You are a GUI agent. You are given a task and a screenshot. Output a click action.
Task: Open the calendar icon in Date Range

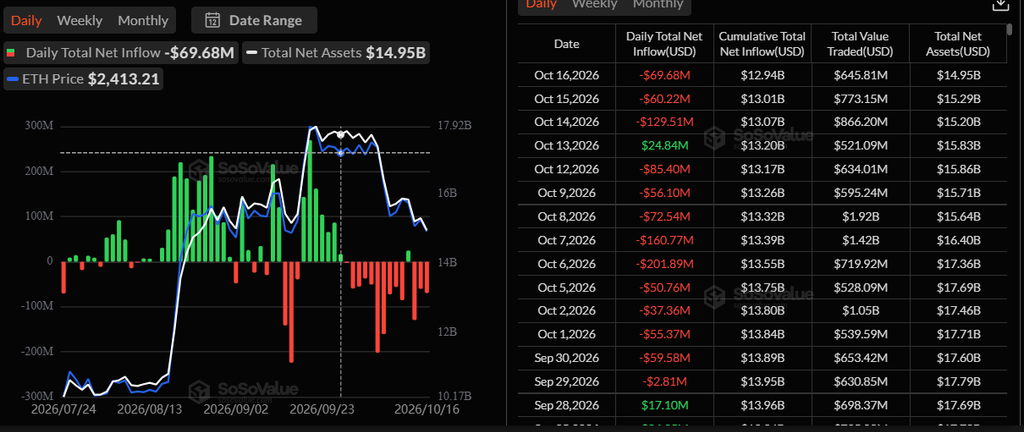[x=212, y=20]
